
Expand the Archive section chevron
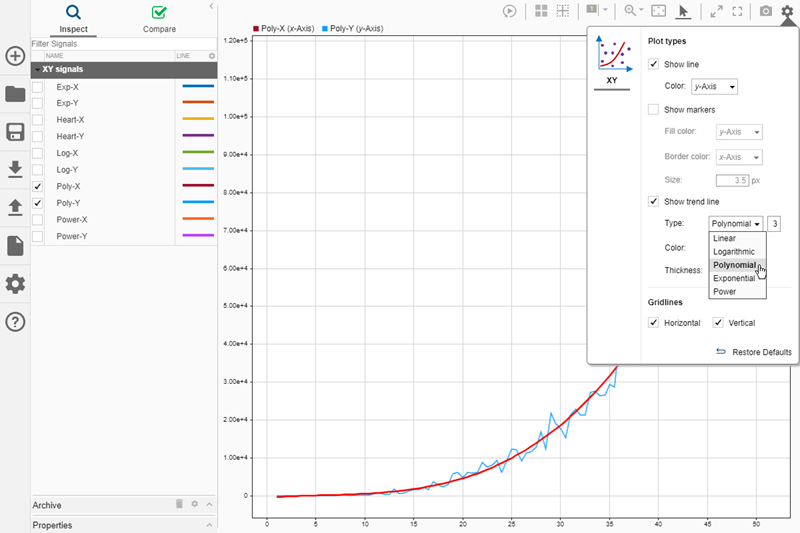[x=209, y=504]
